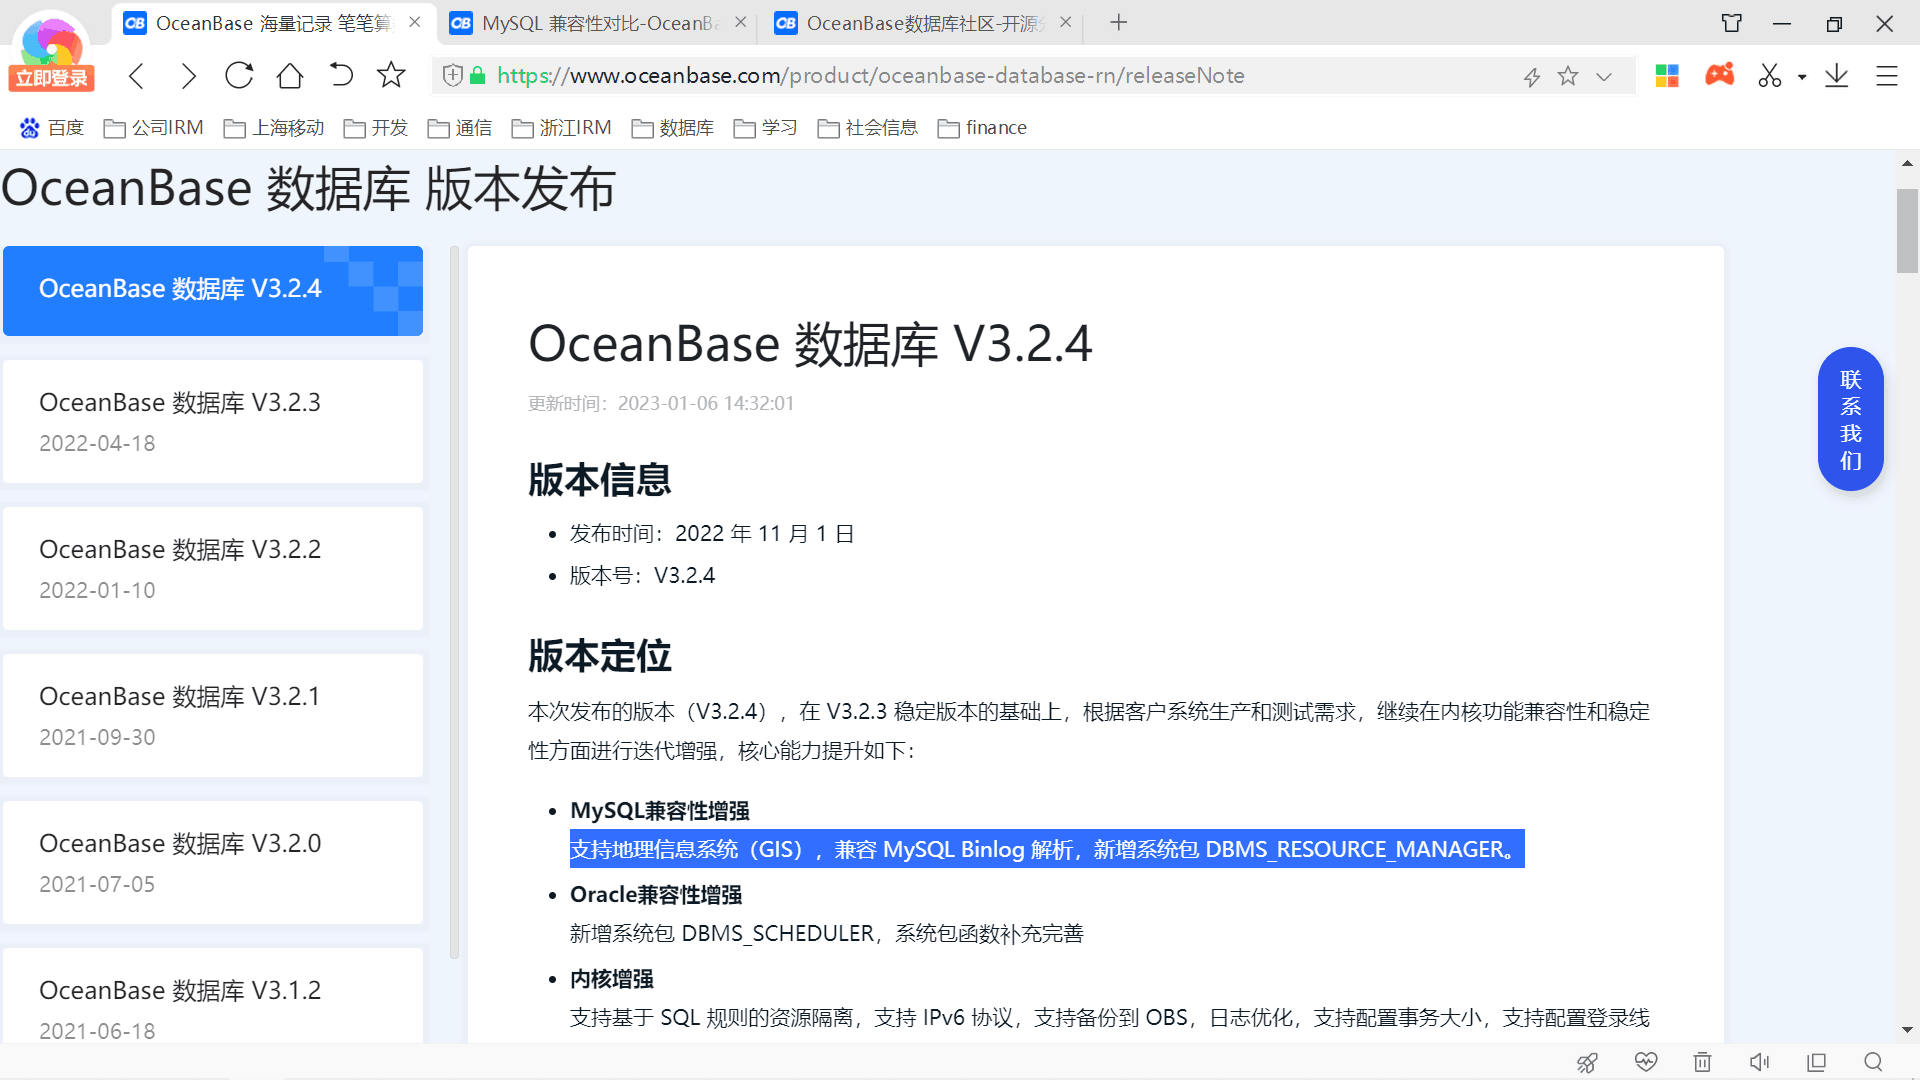Go back using the browser back arrow
The width and height of the screenshot is (1920, 1080).
137,76
